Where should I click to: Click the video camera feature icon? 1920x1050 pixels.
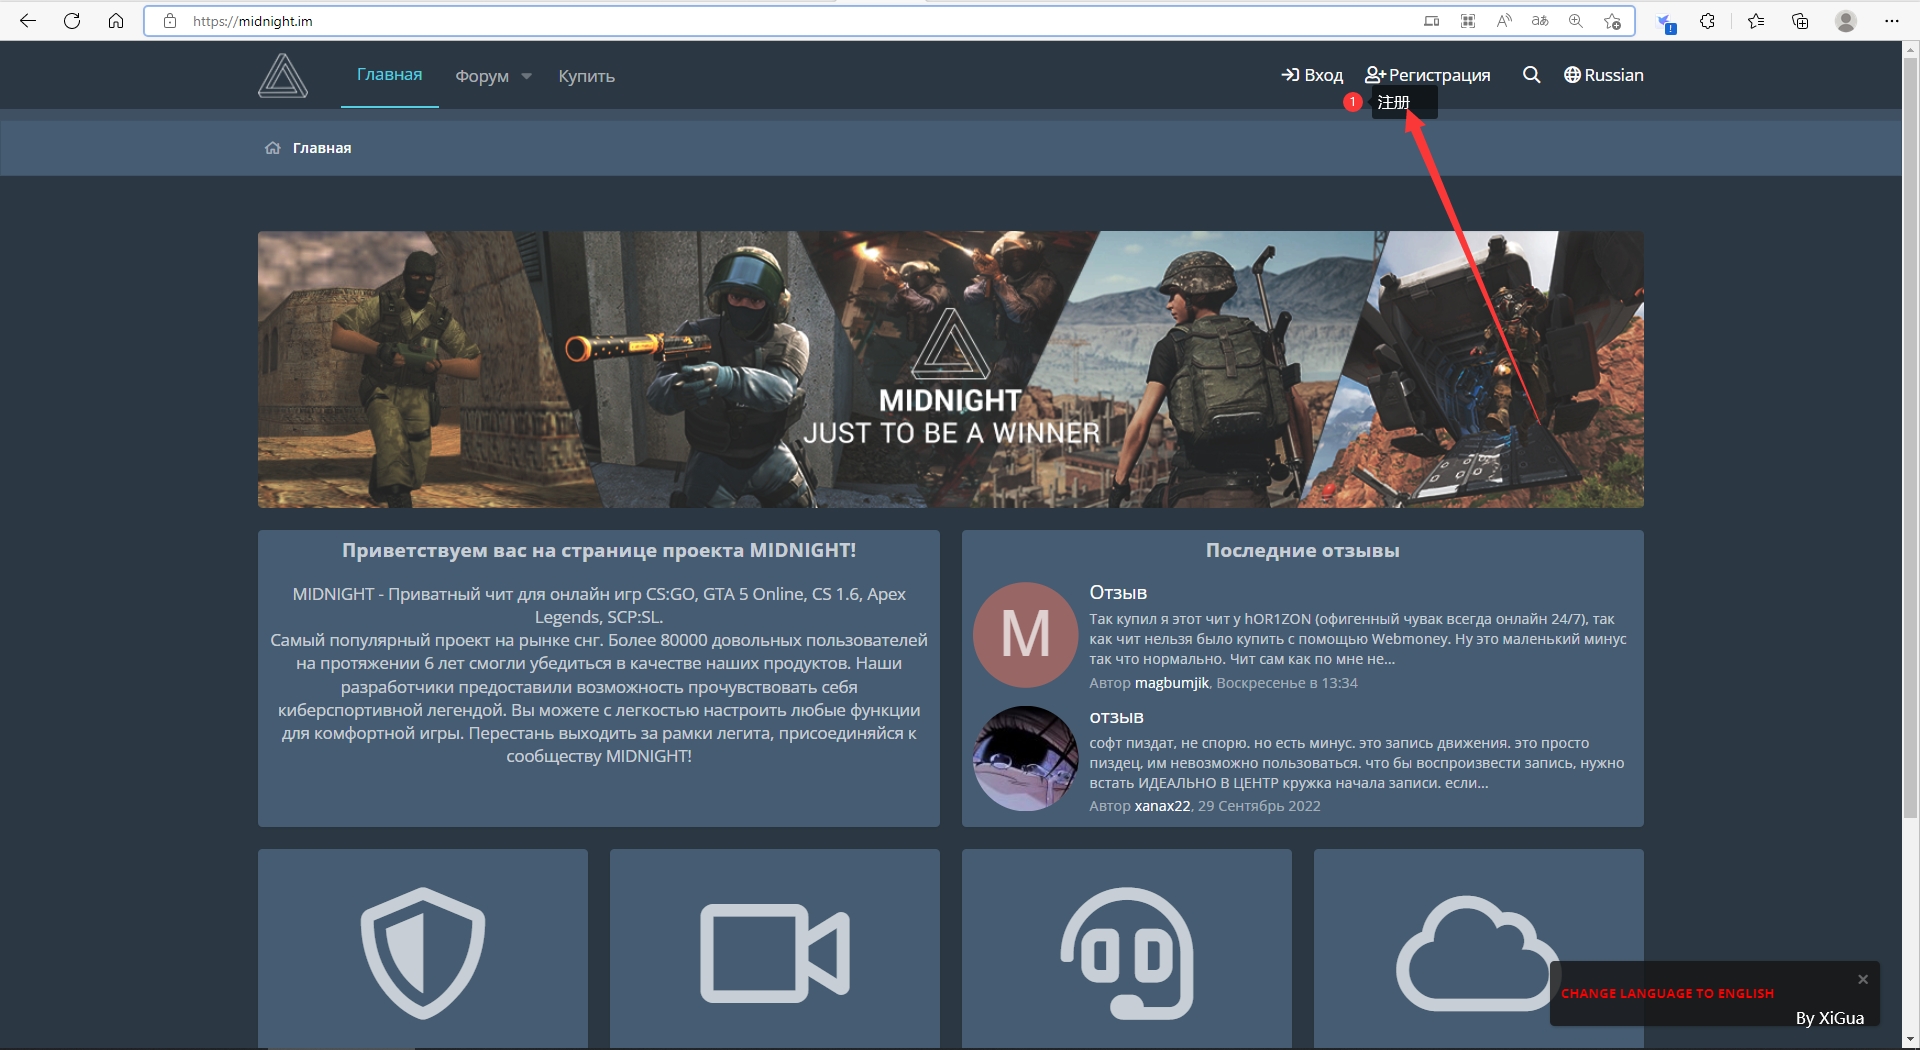[775, 952]
